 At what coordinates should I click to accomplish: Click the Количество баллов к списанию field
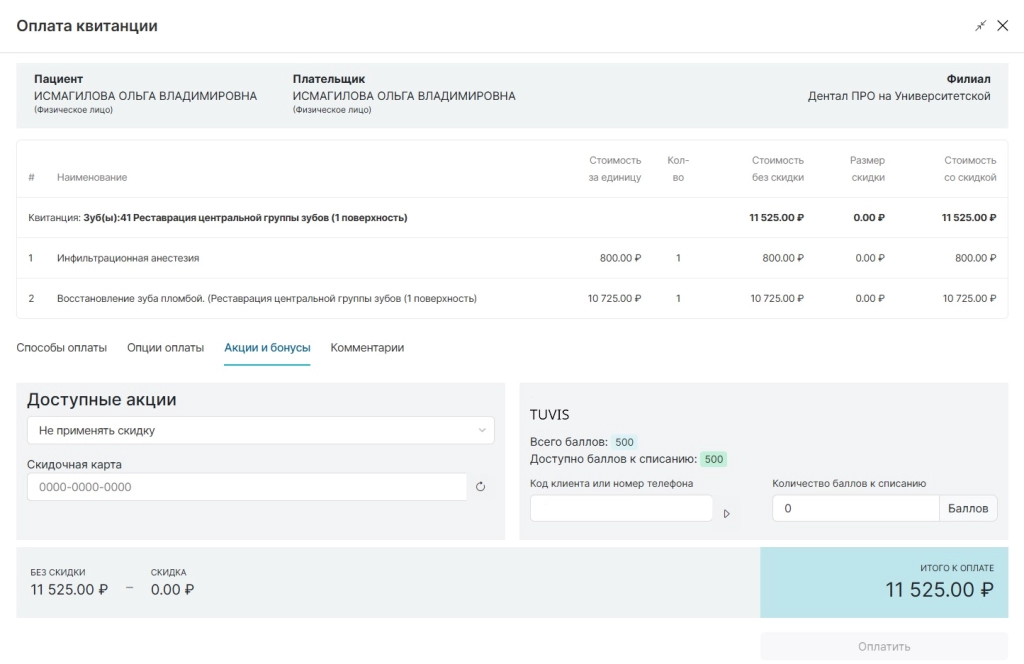pos(856,508)
